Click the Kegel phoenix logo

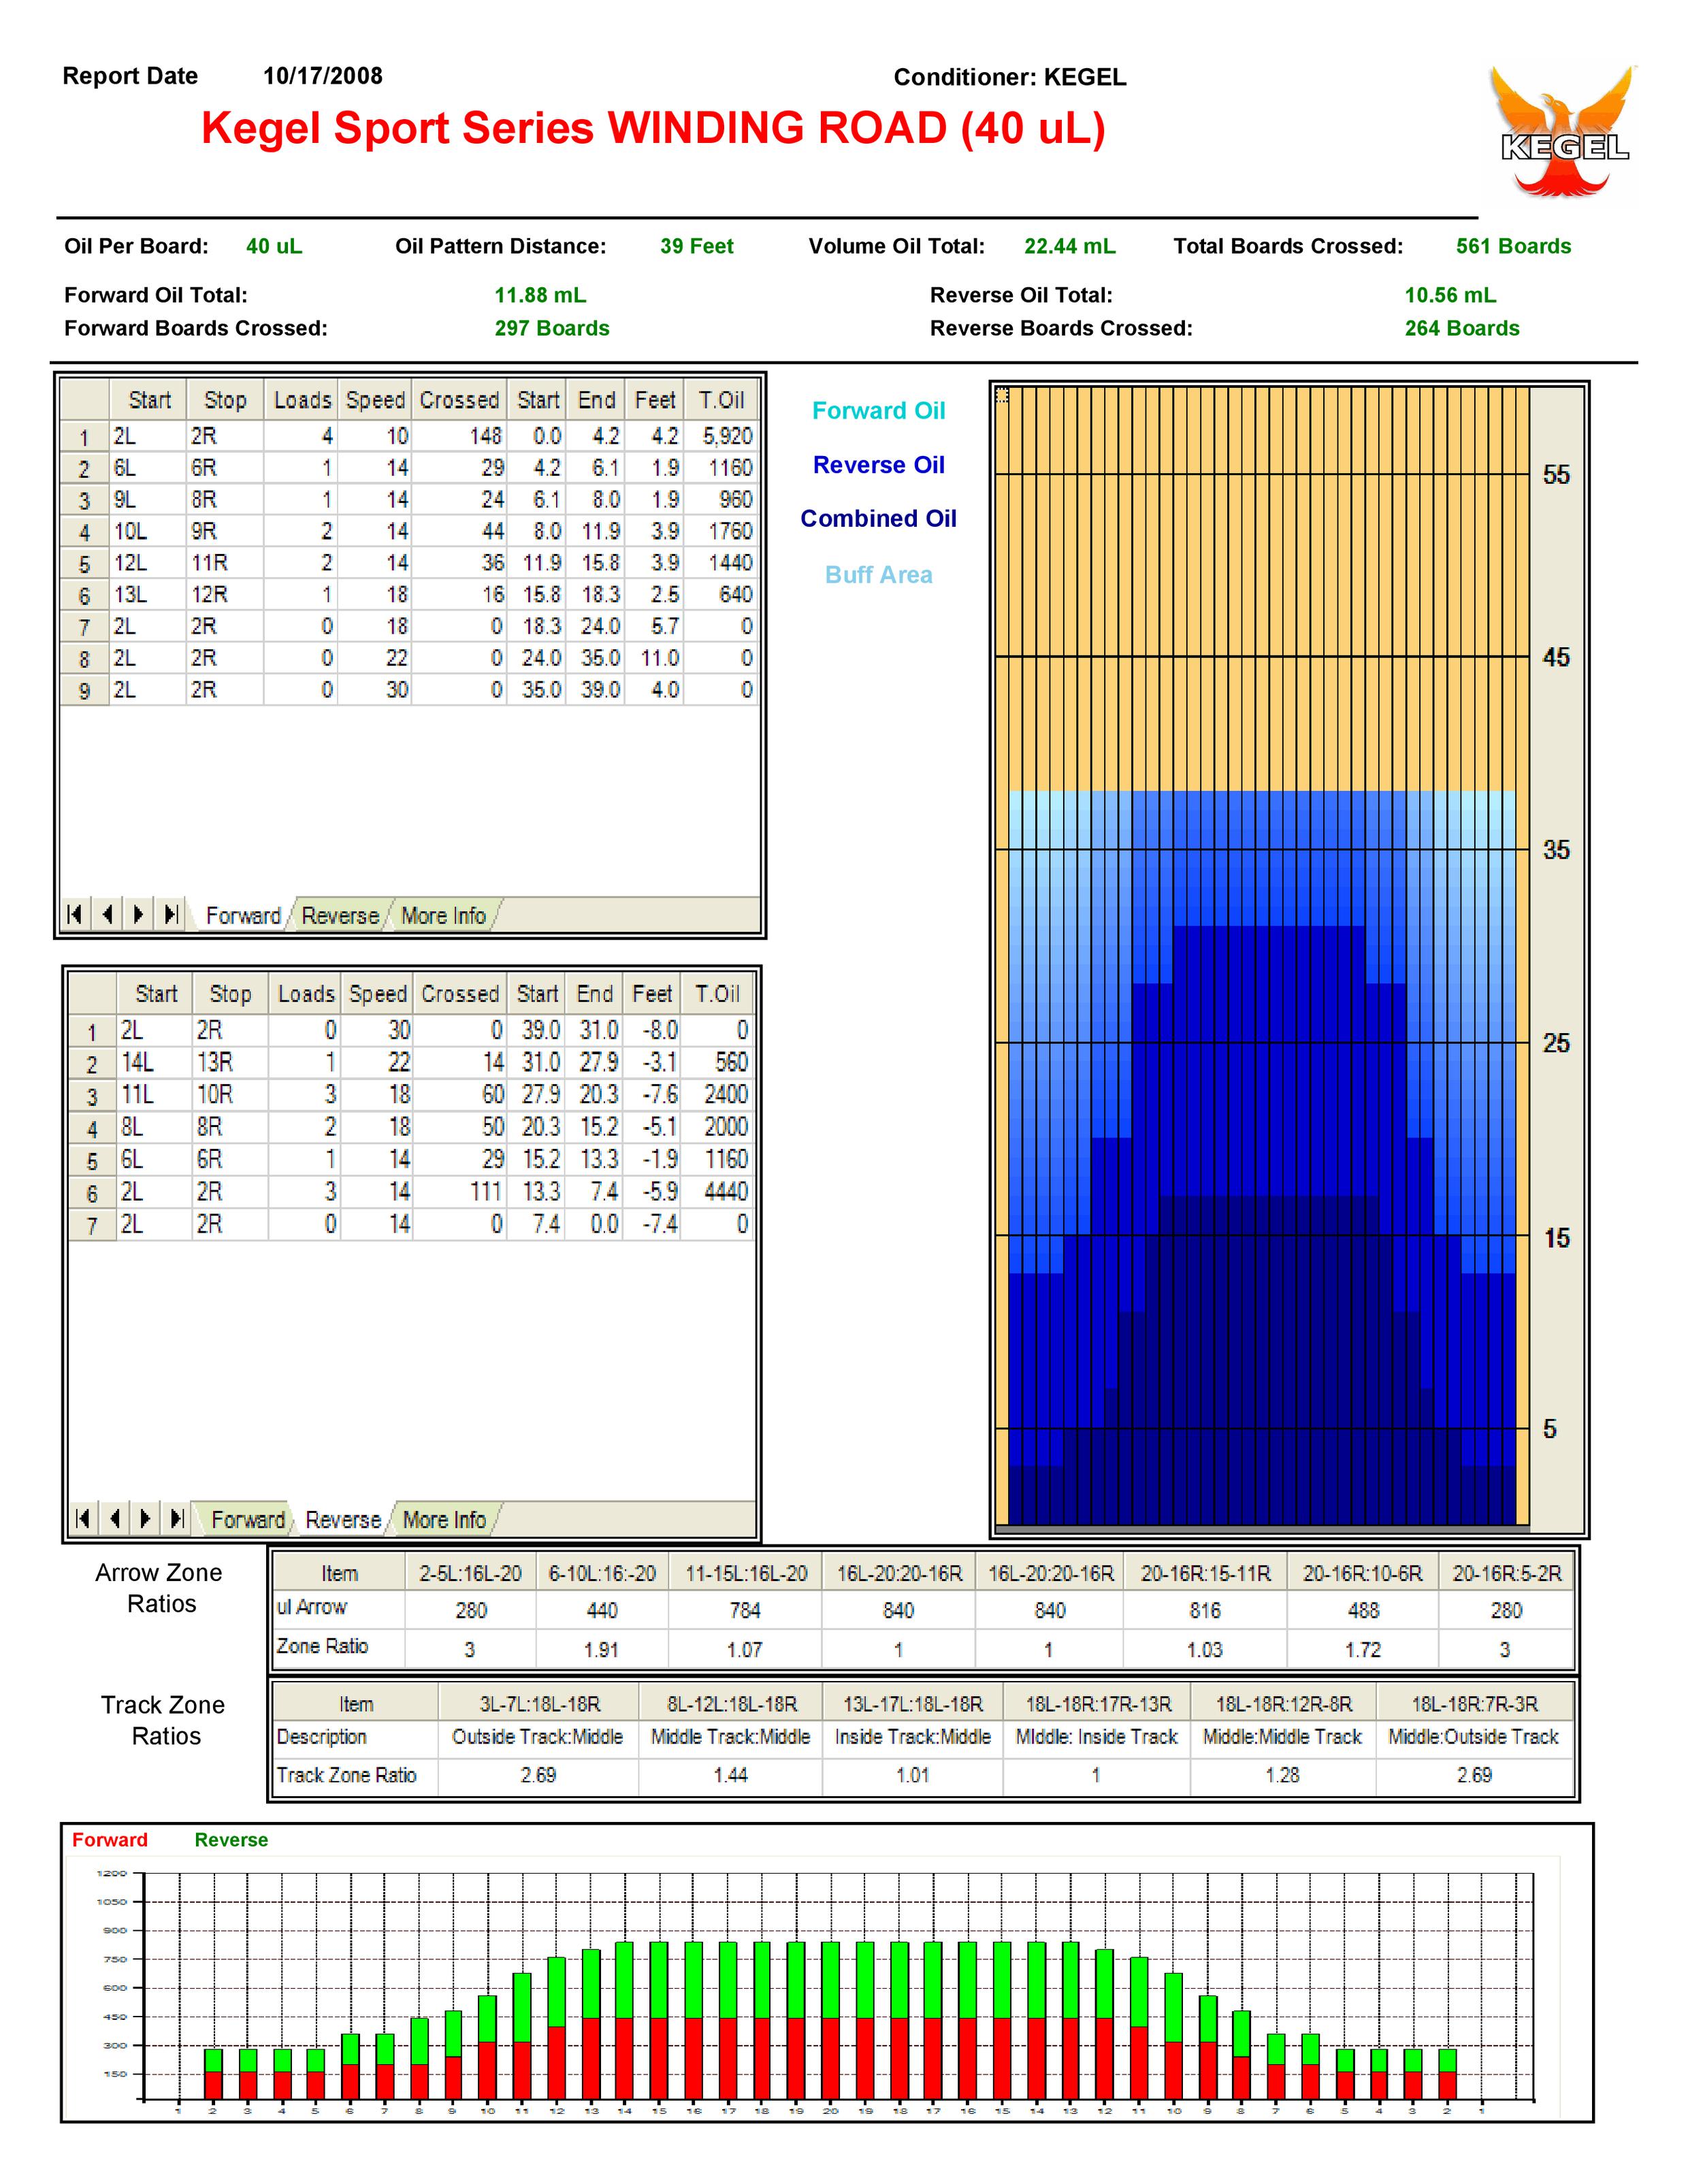click(1564, 131)
